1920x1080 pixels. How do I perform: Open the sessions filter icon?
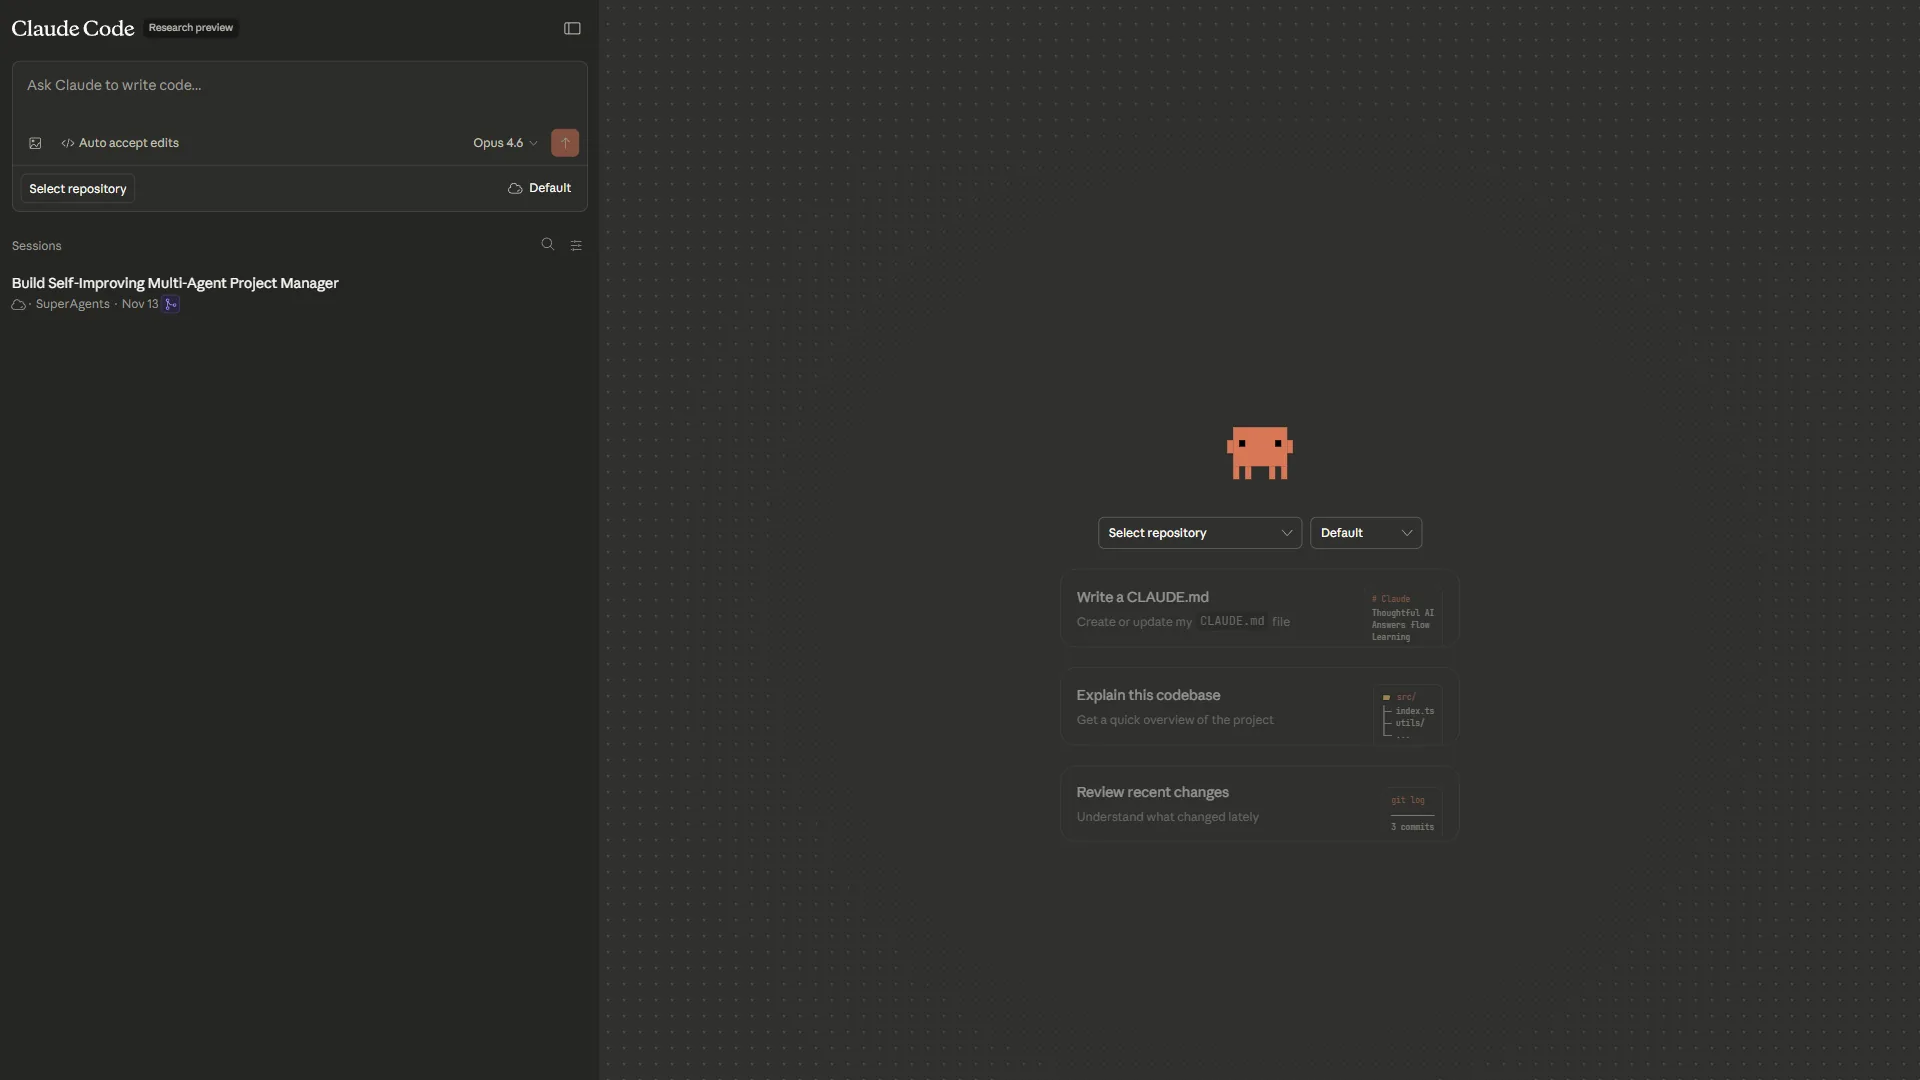coord(576,245)
